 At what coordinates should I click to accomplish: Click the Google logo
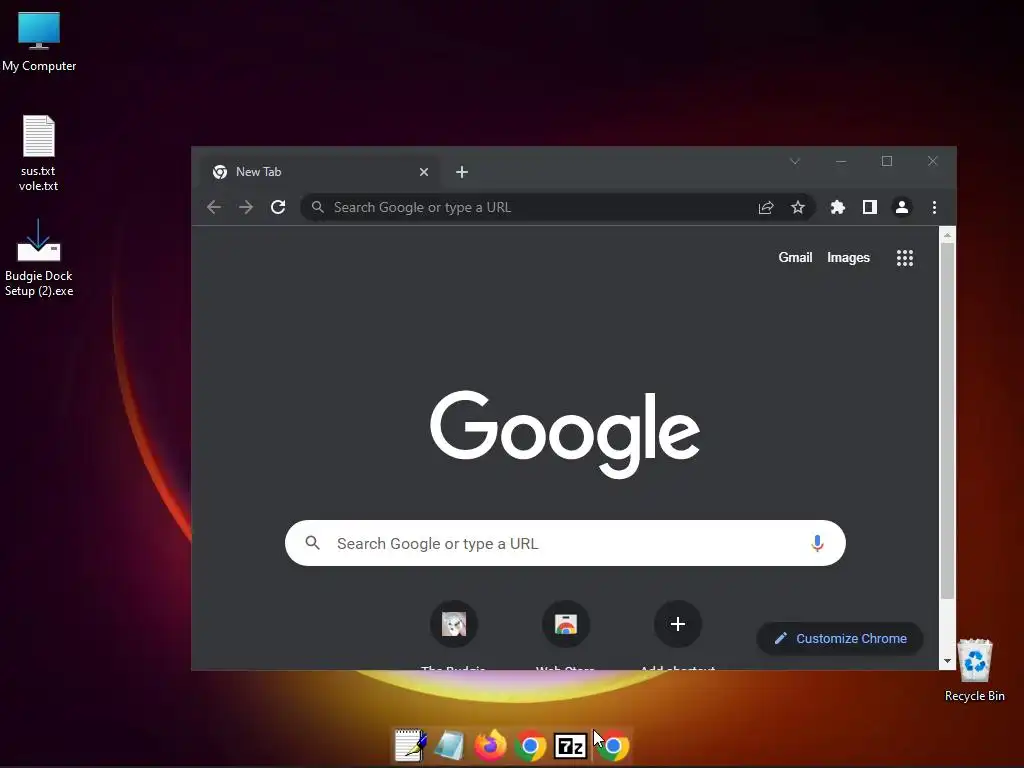pyautogui.click(x=565, y=434)
